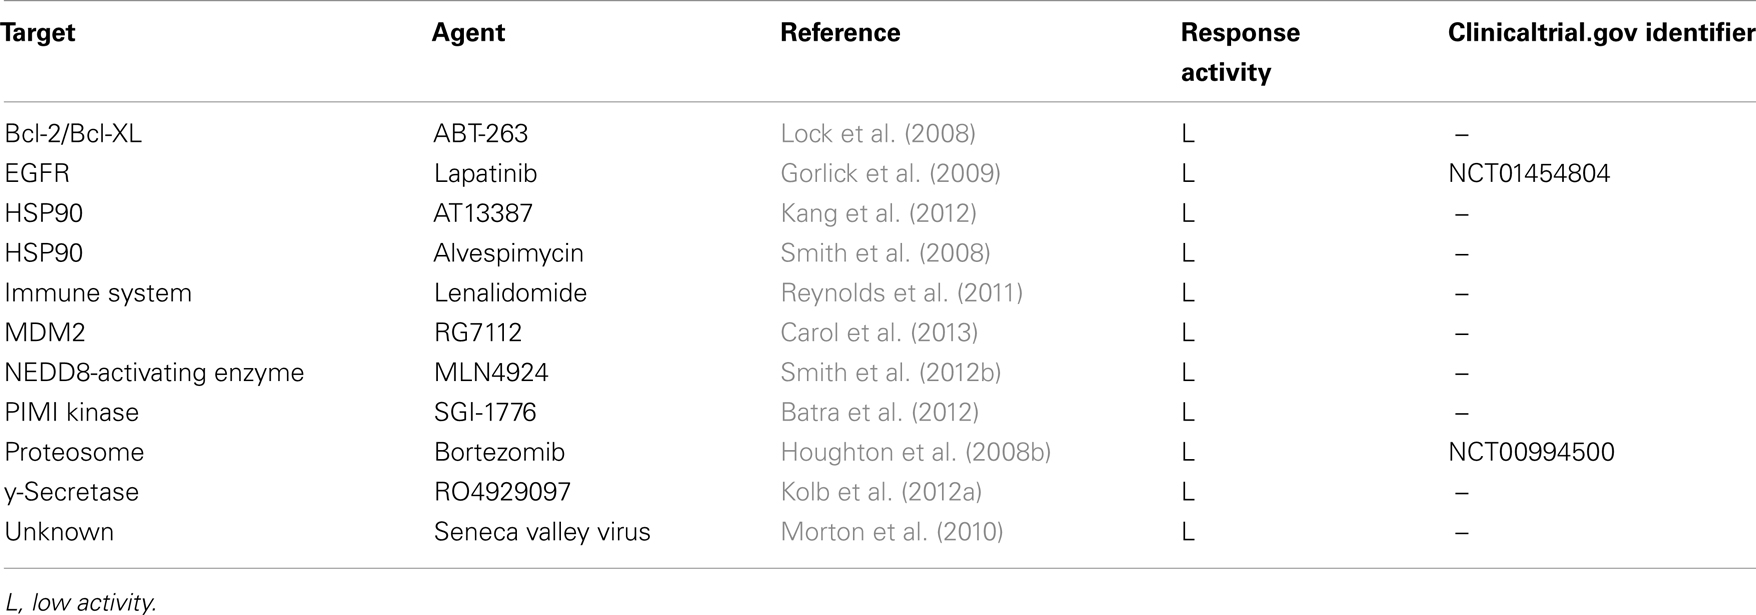The width and height of the screenshot is (1756, 615).
Task: Open the Gorlick et al. (2009) reference
Action: (890, 174)
